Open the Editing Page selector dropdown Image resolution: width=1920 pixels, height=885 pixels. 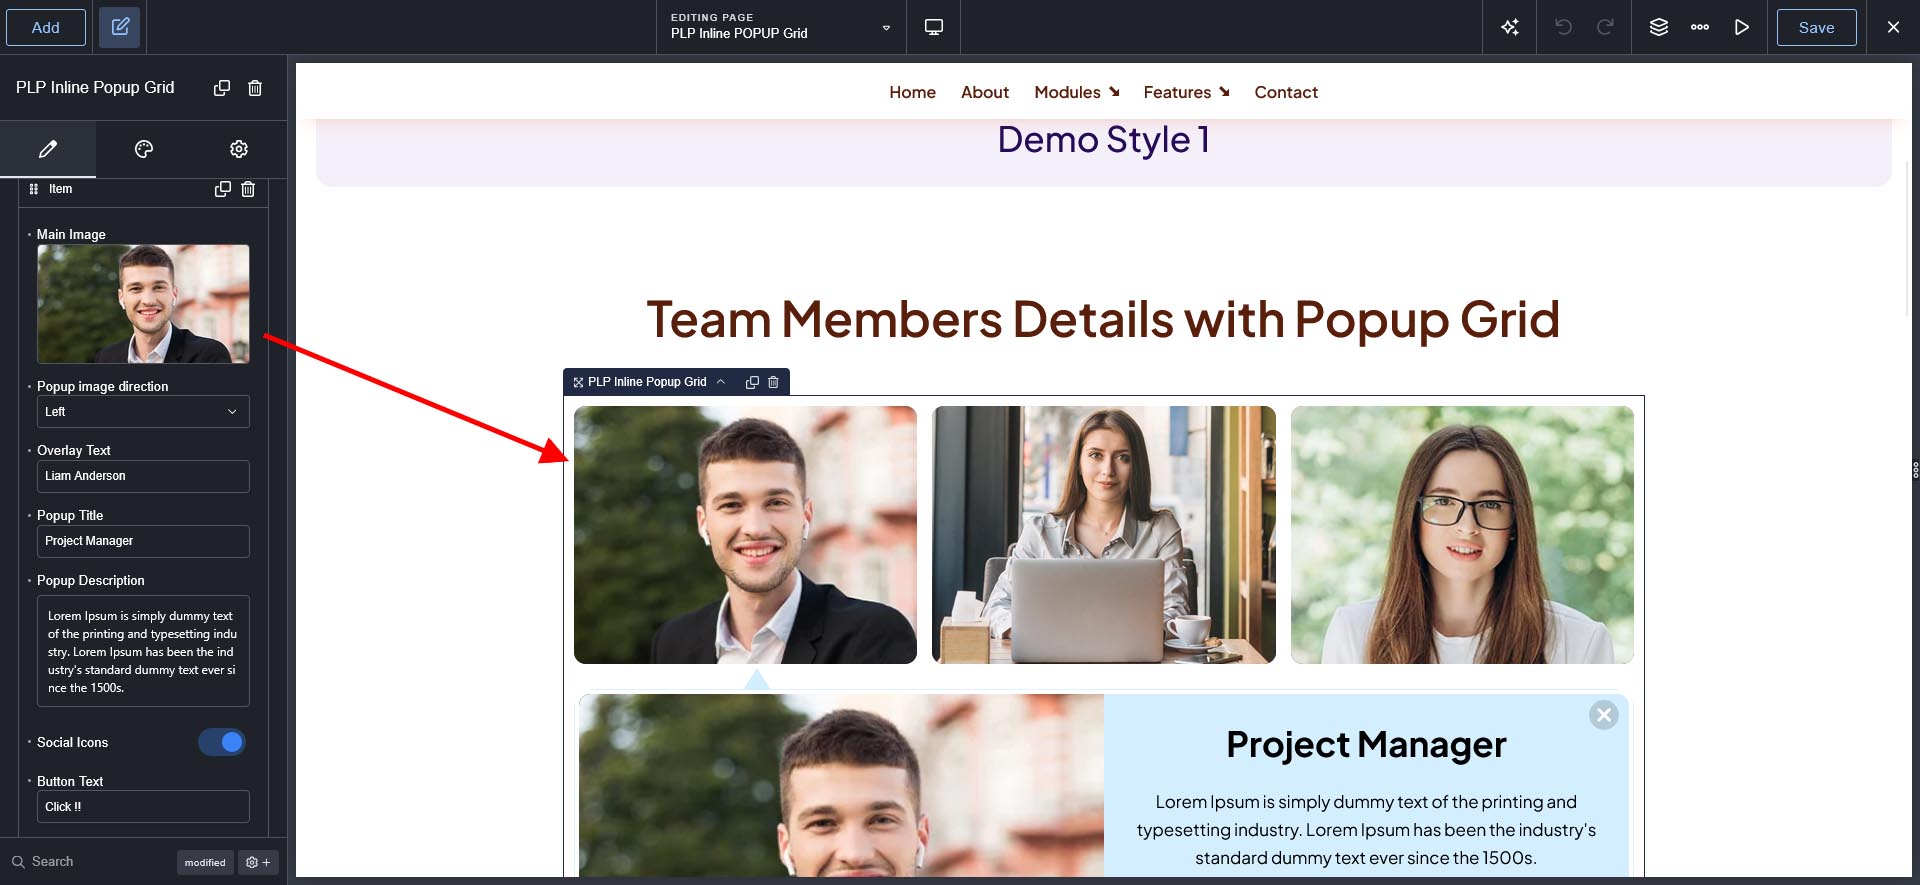tap(781, 27)
